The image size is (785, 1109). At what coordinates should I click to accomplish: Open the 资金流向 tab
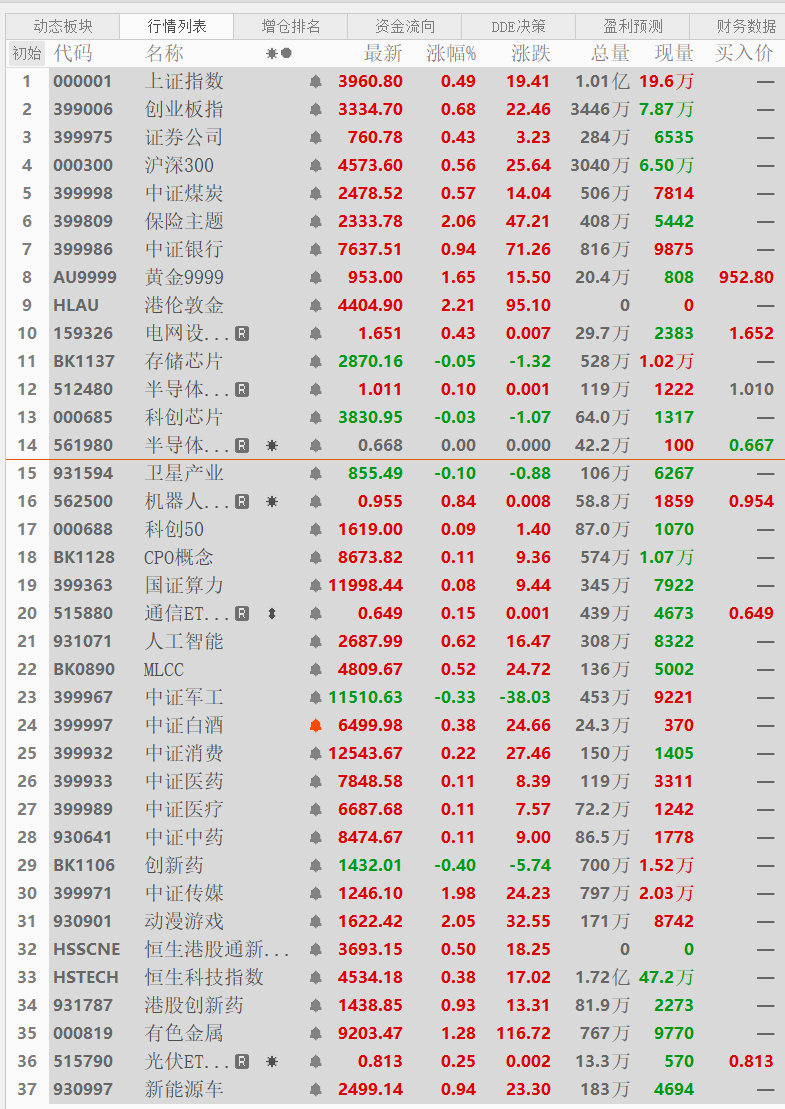tap(405, 27)
